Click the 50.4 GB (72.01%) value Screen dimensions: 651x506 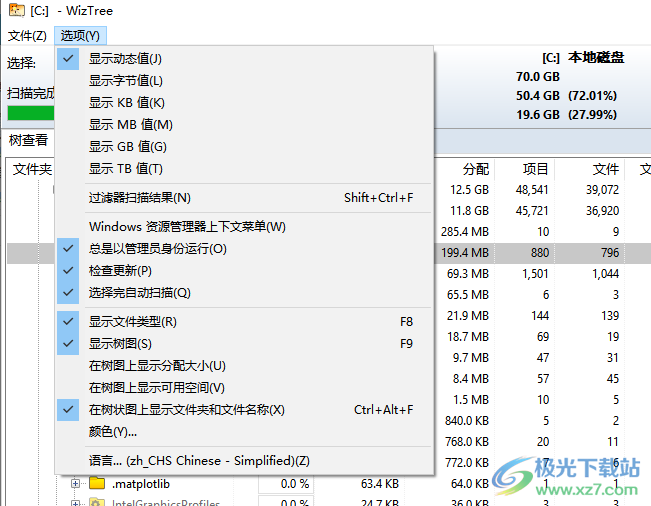tap(566, 96)
